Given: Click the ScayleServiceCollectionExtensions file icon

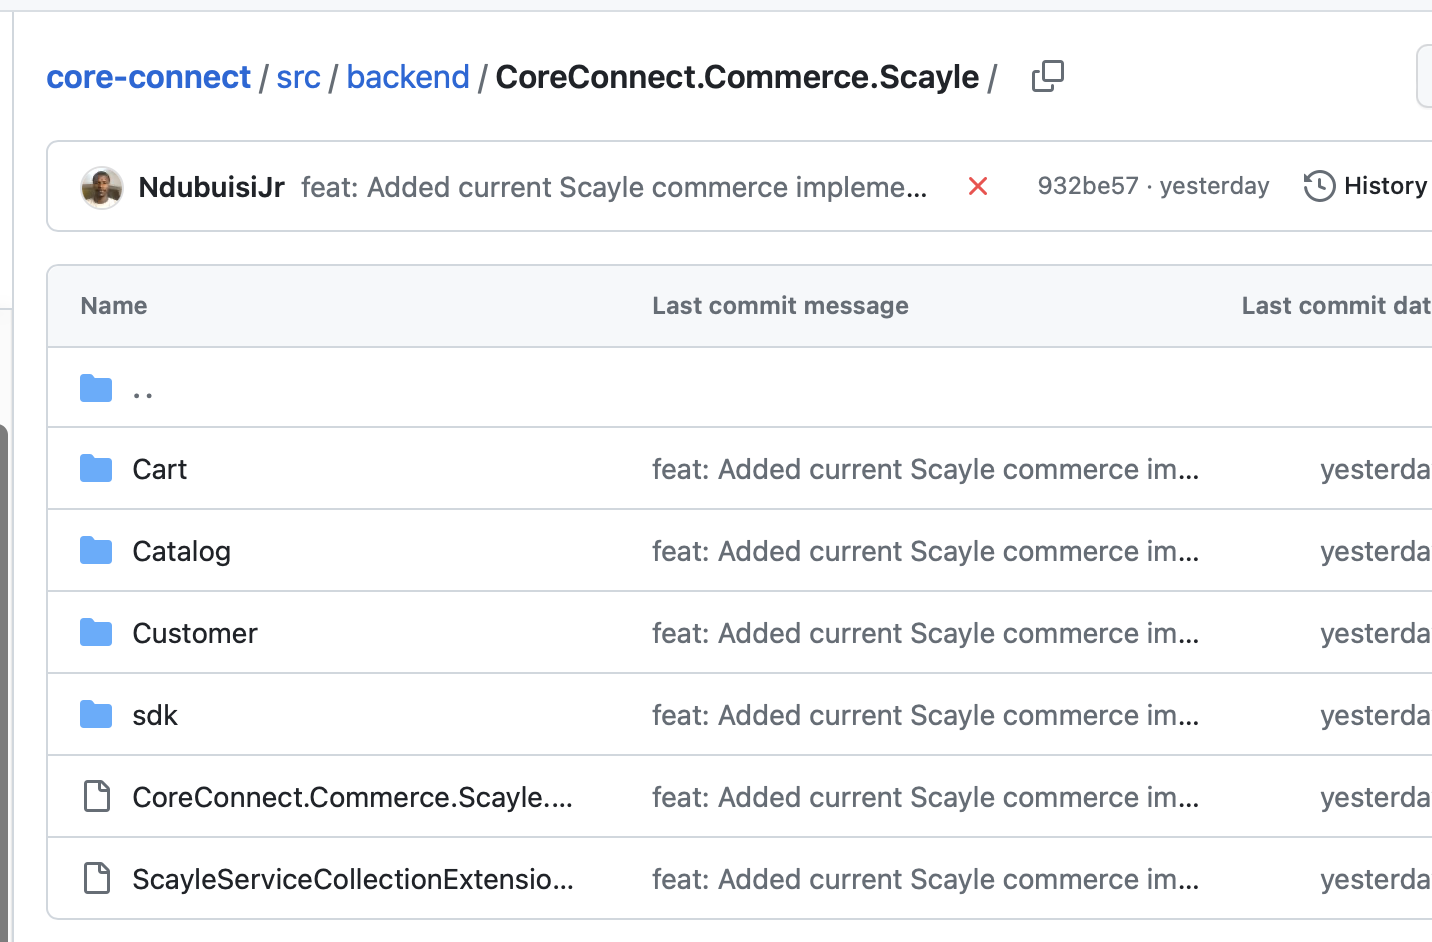Looking at the screenshot, I should point(97,878).
